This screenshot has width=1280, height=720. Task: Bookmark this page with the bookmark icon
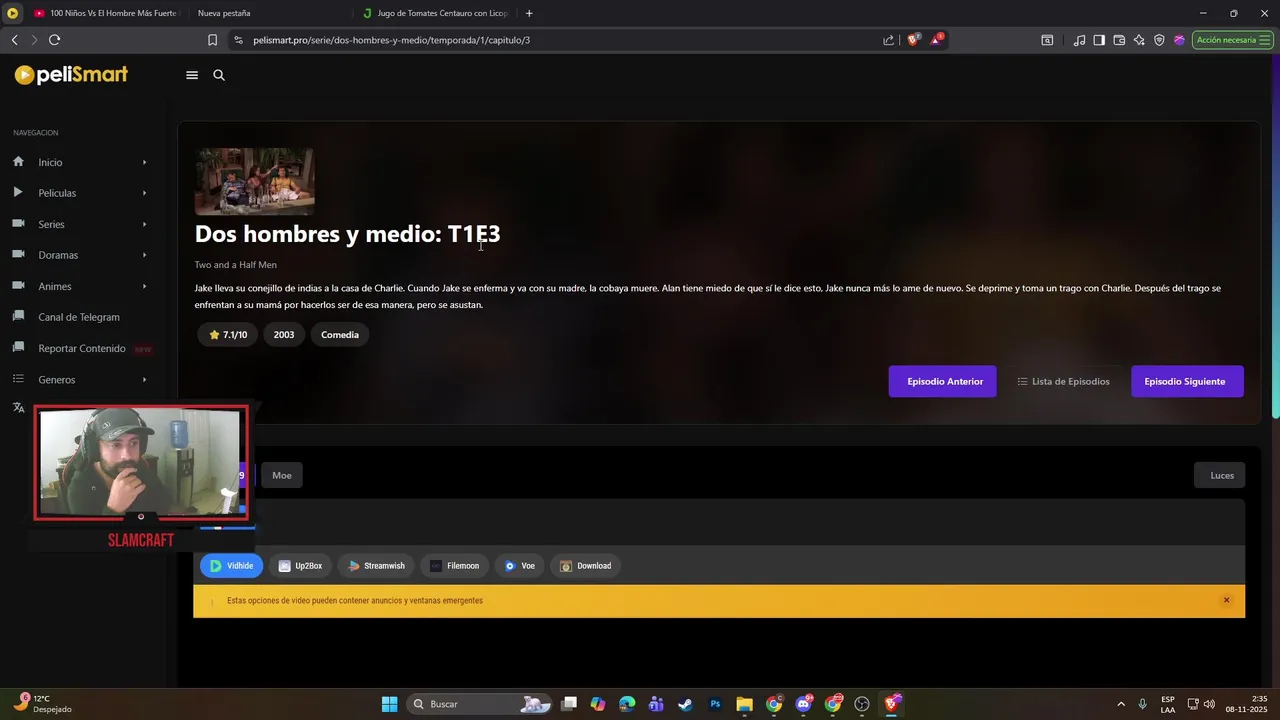[x=212, y=40]
